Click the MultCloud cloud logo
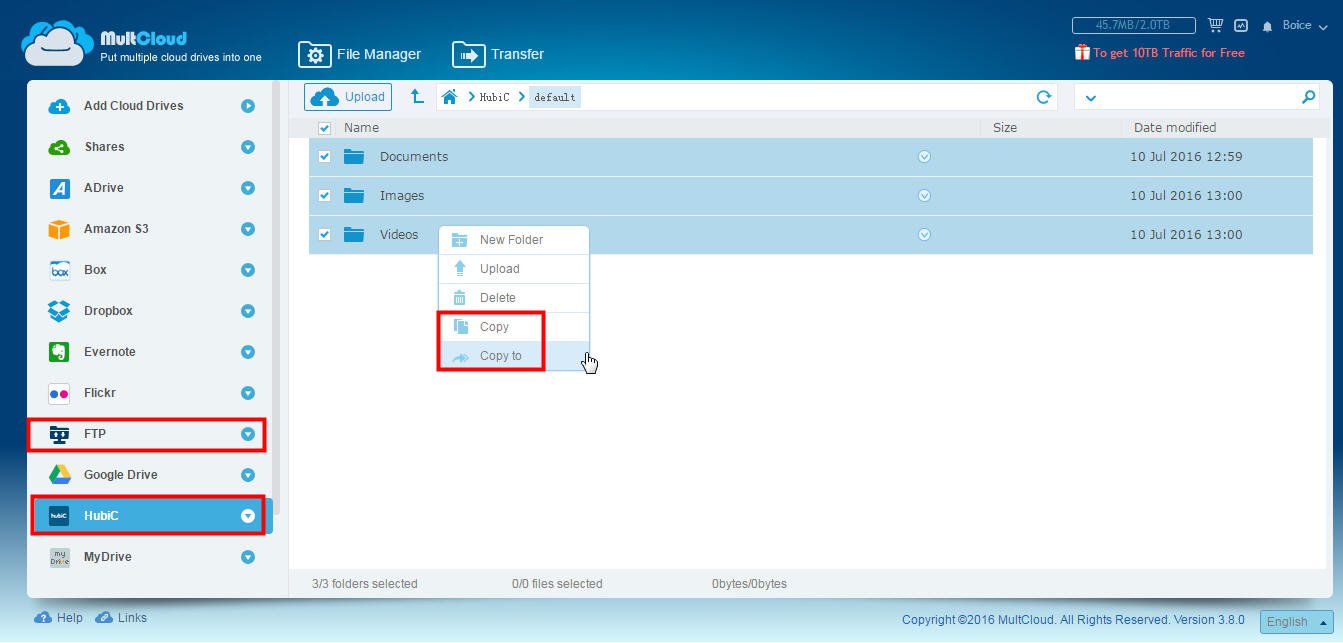1343x643 pixels. click(x=57, y=43)
